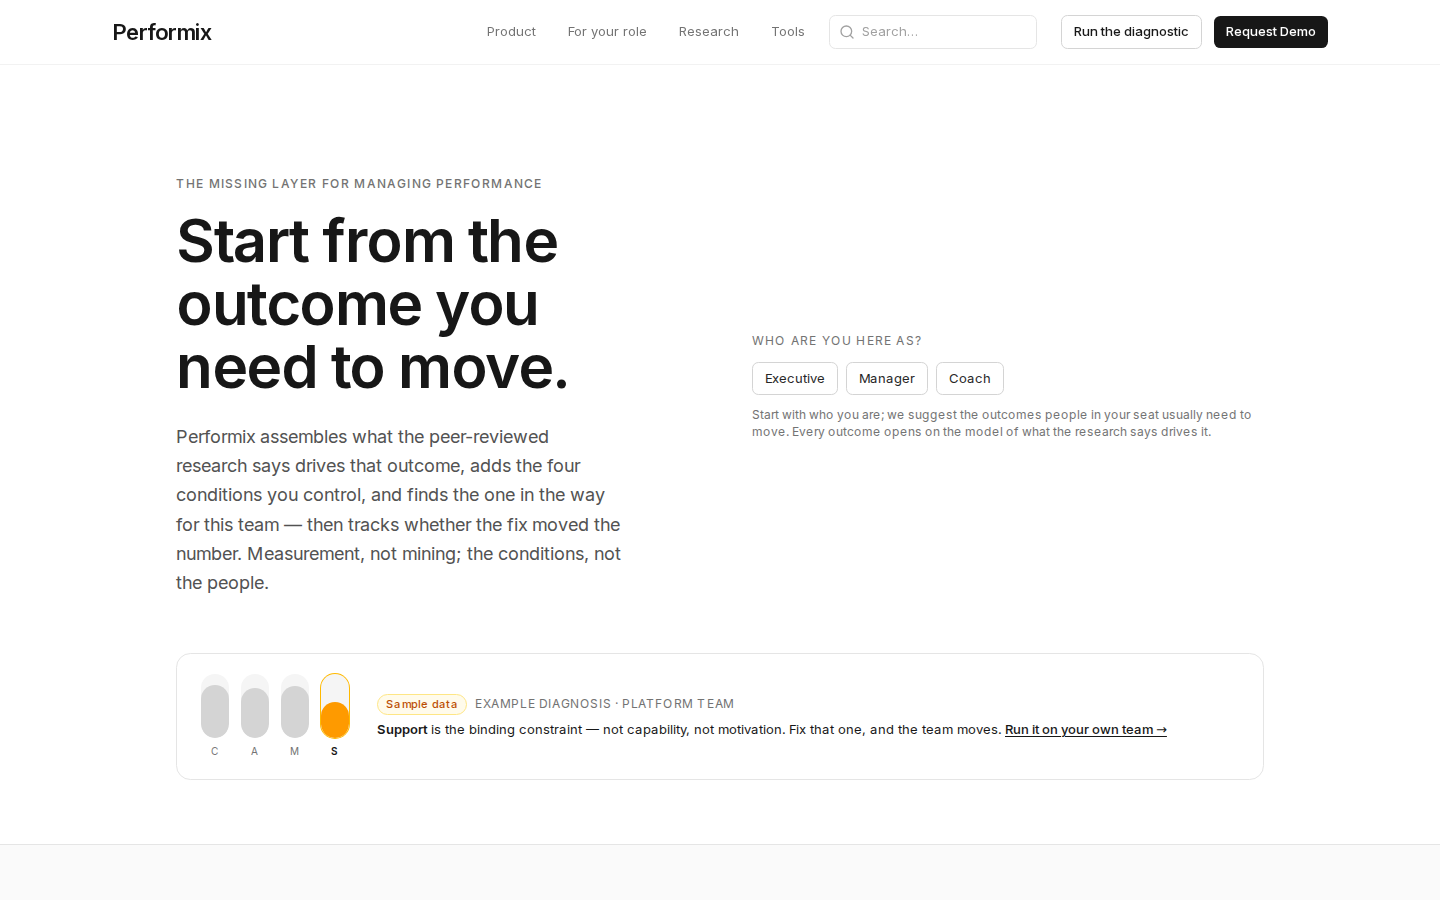Click the Sample data badge
The height and width of the screenshot is (900, 1440).
tap(422, 704)
